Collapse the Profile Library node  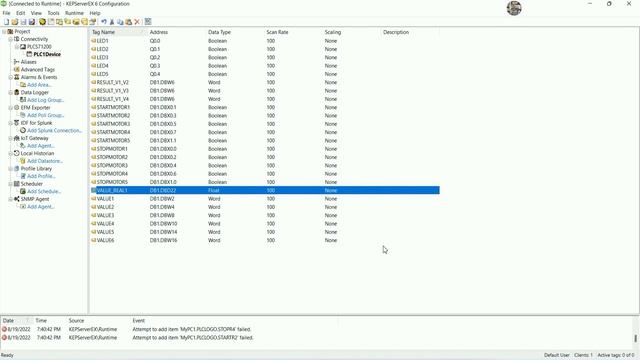pyautogui.click(x=11, y=169)
